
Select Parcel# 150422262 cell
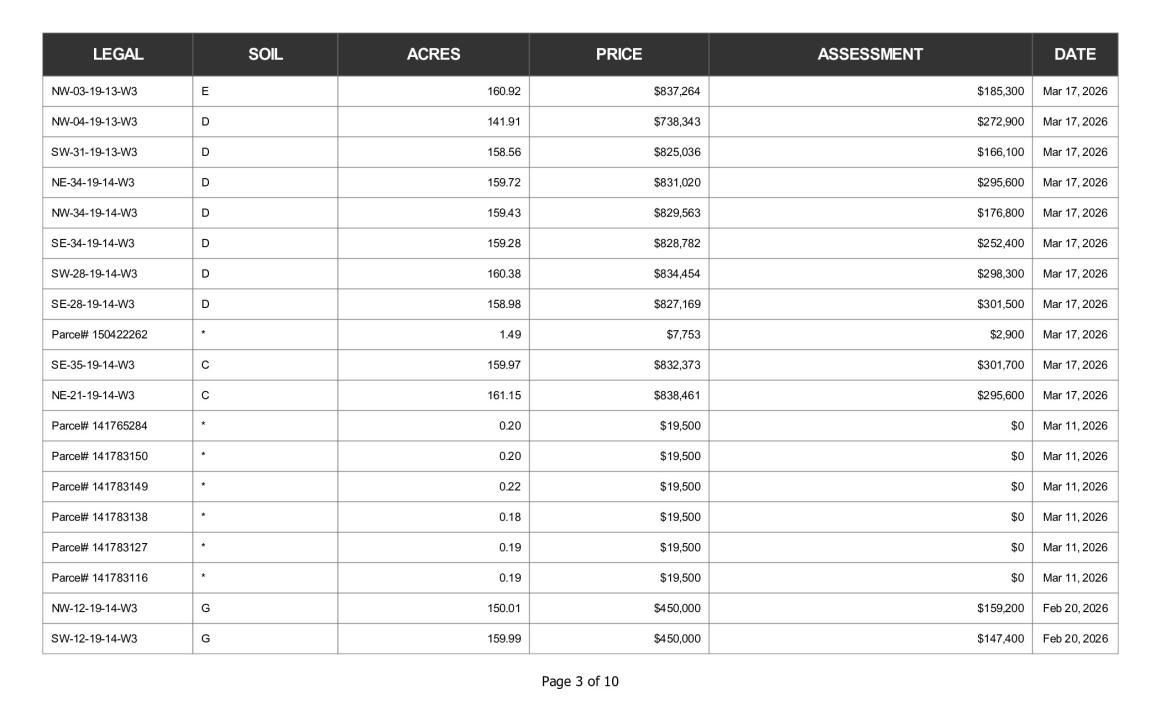pyautogui.click(x=99, y=335)
